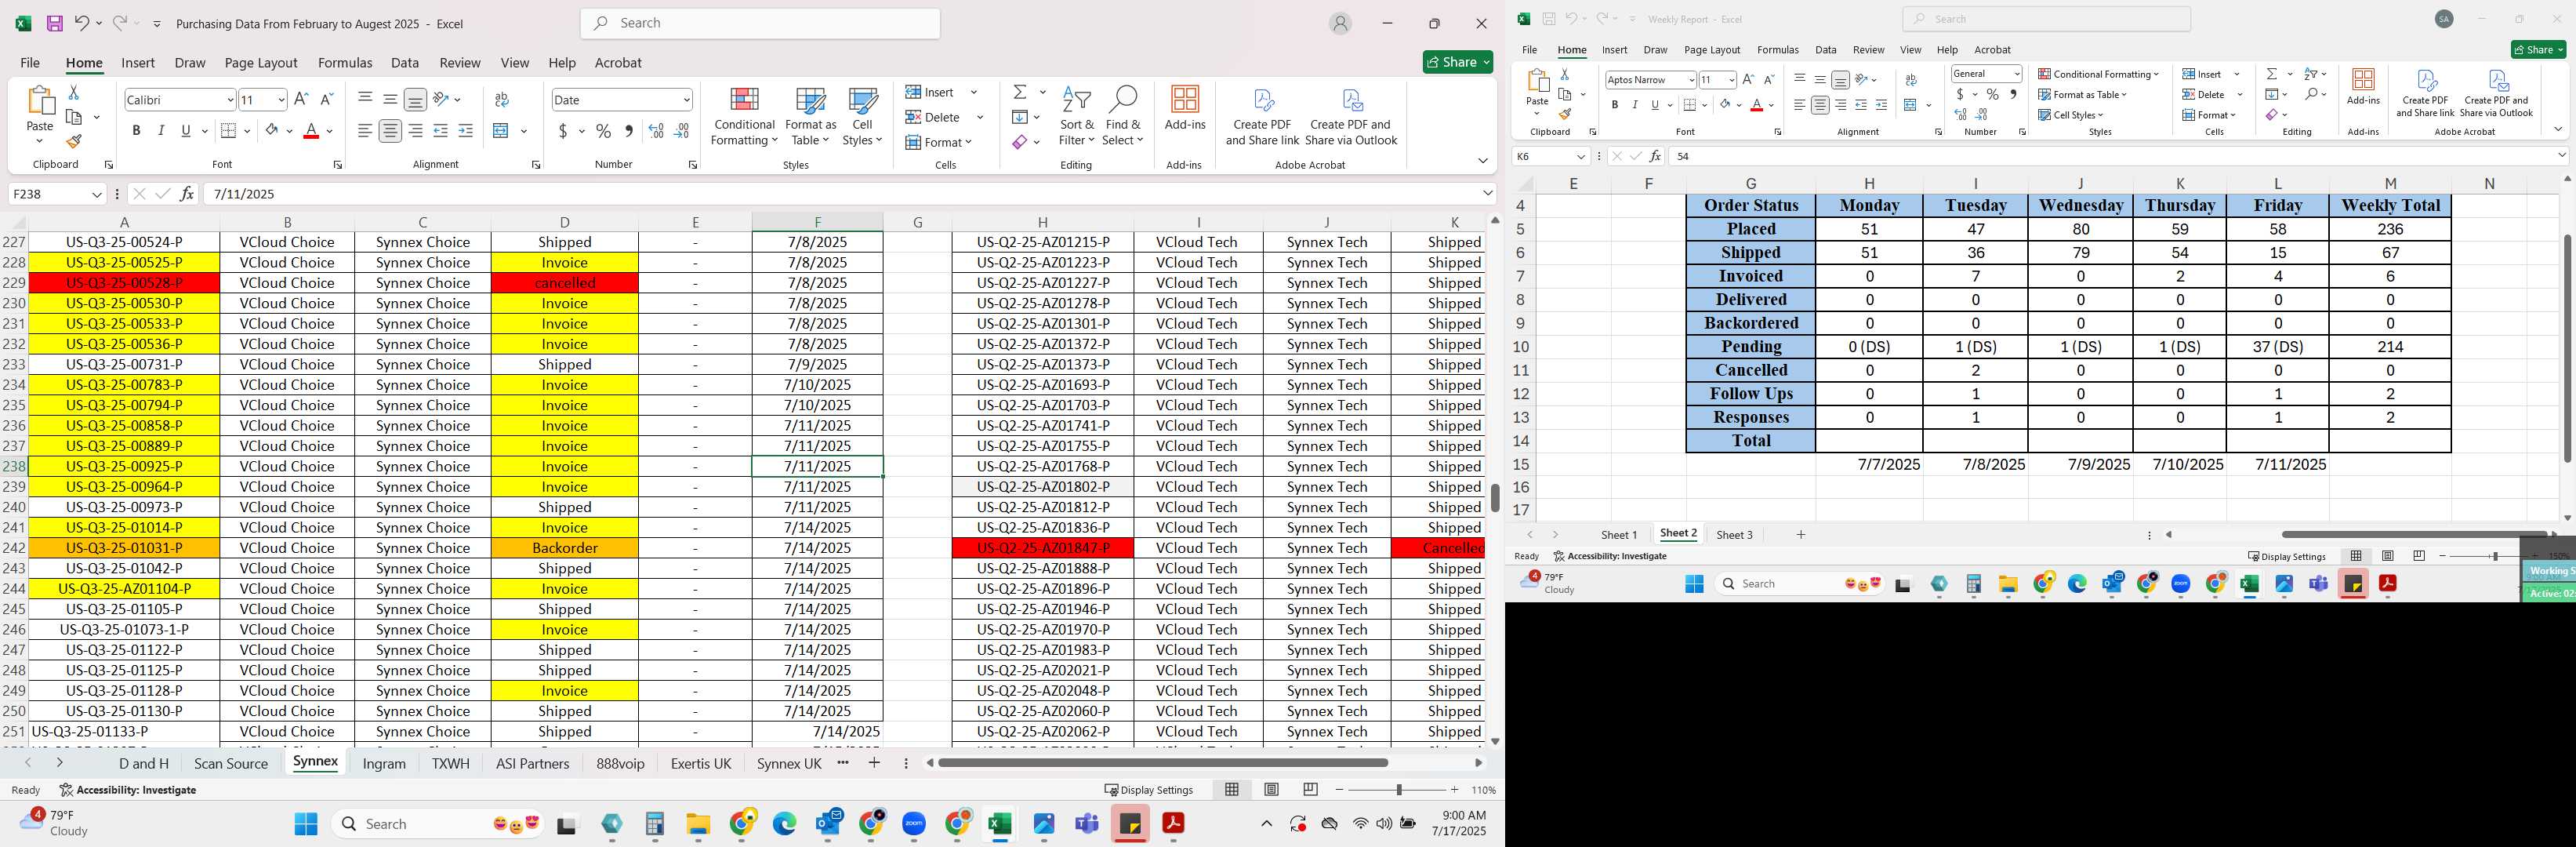The image size is (2576, 847).
Task: Click Create PDF and Share link, left window
Action: pos(1262,117)
